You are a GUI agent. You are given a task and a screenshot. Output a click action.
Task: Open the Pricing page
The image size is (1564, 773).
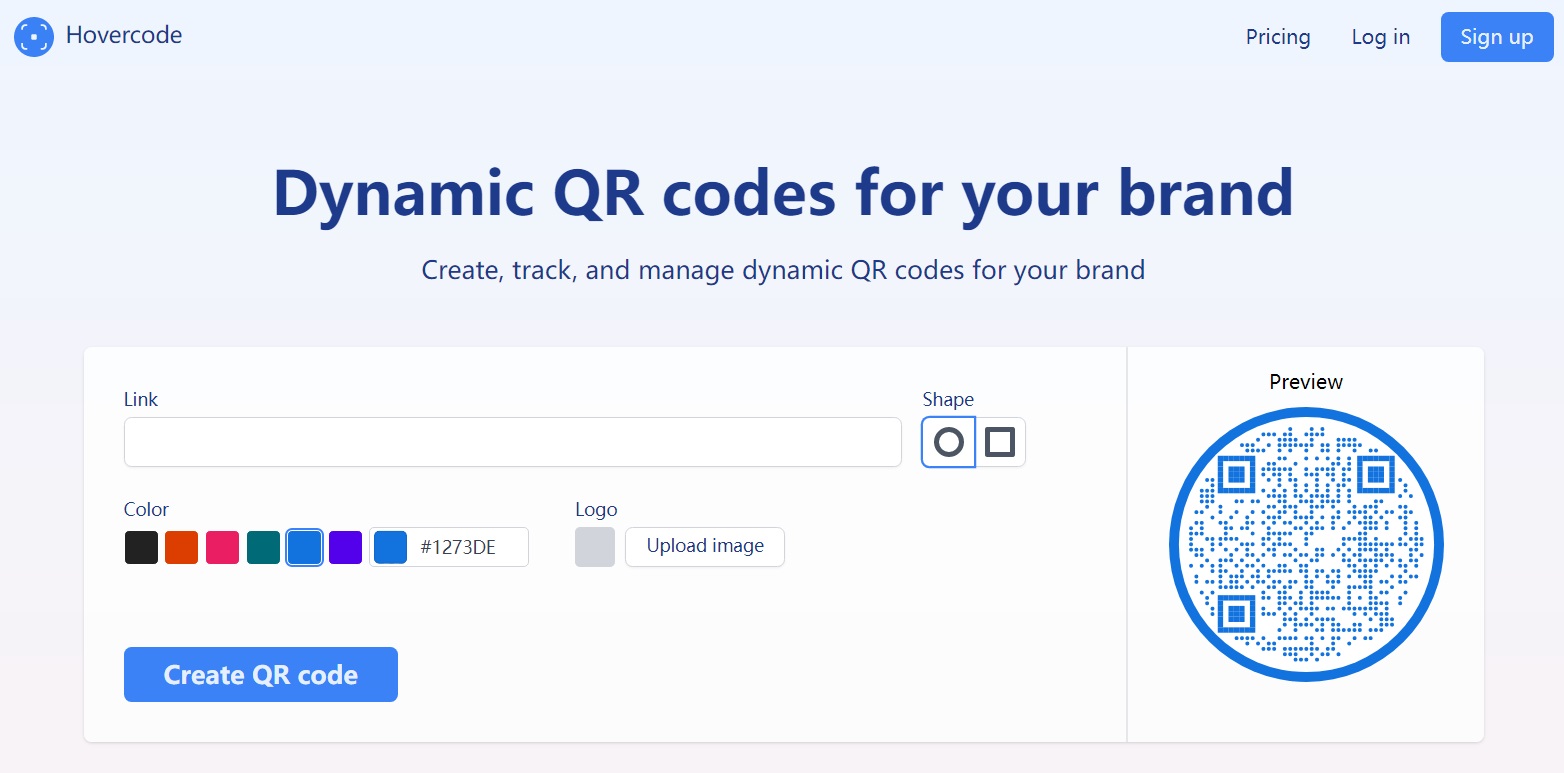point(1278,37)
